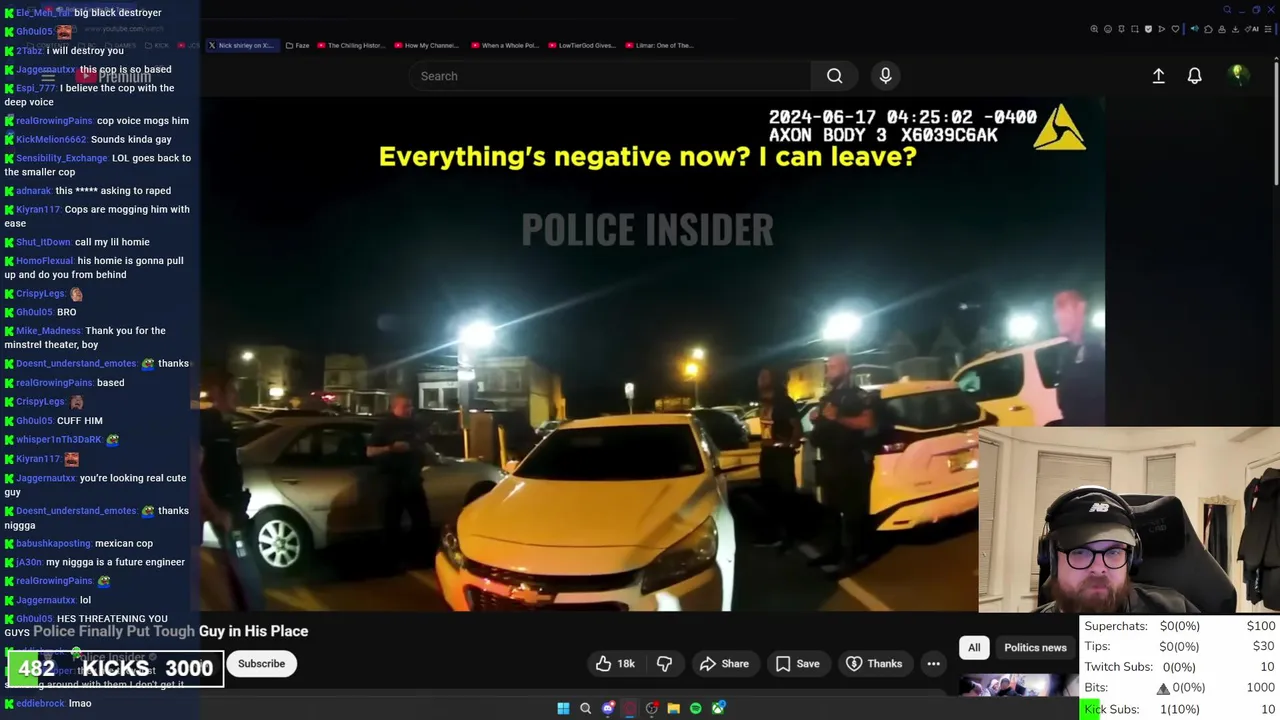Focus the YouTube search field
Image resolution: width=1280 pixels, height=720 pixels.
[610, 76]
